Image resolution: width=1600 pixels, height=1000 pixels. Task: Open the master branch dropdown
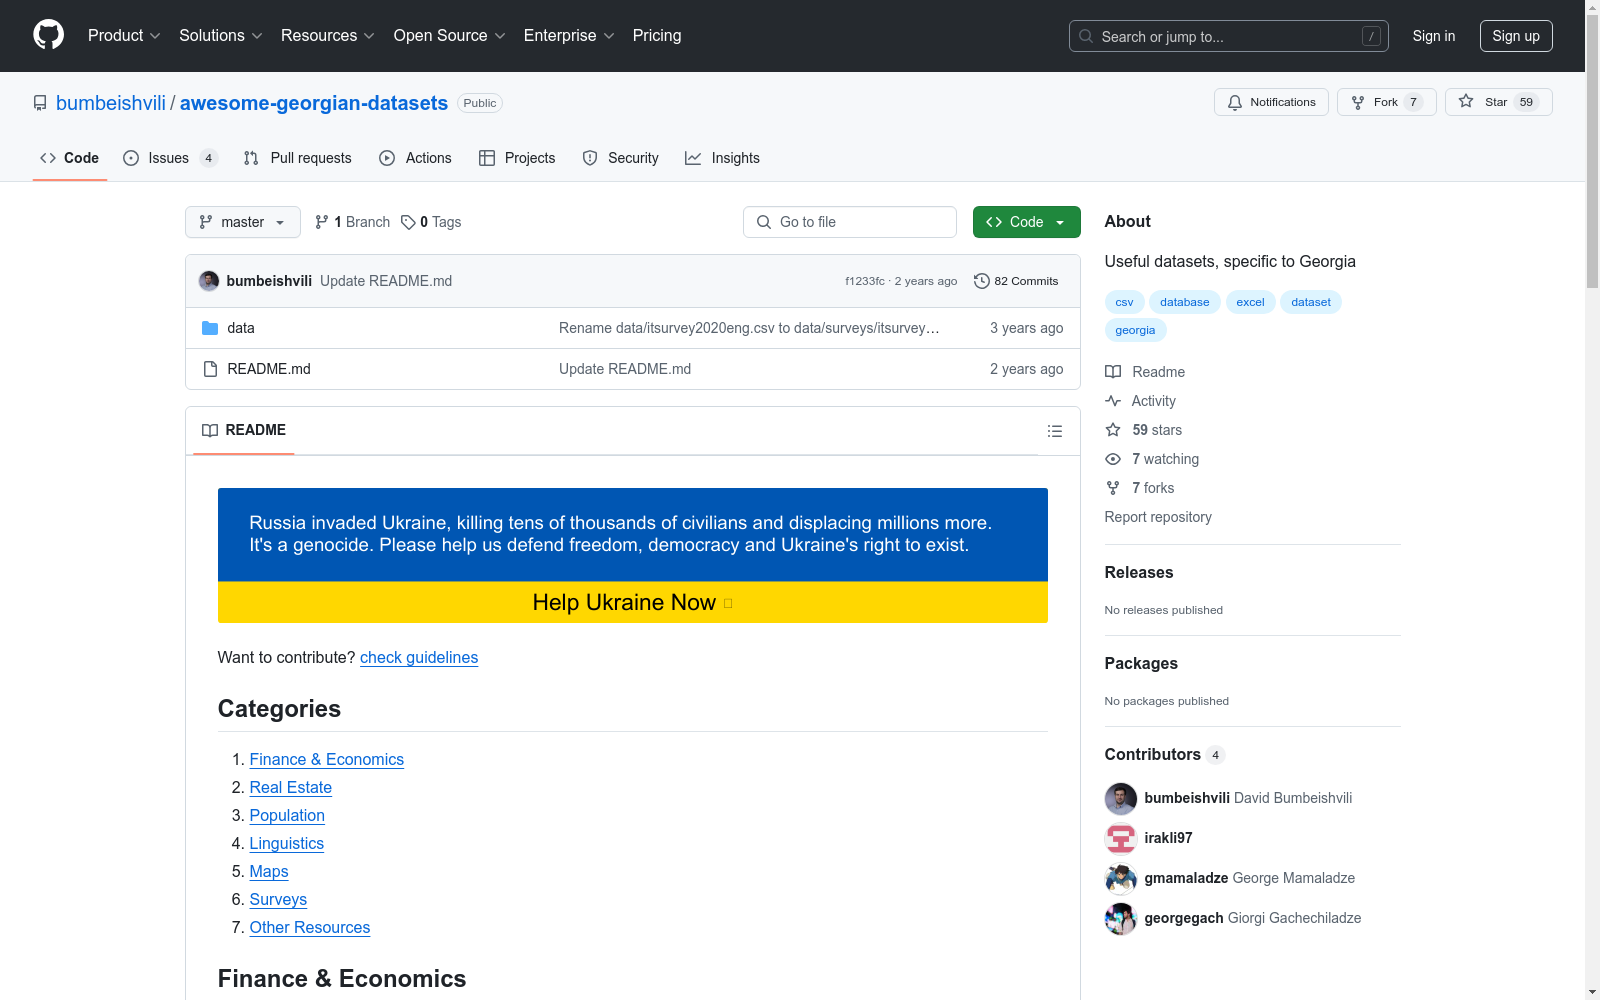[x=243, y=222]
